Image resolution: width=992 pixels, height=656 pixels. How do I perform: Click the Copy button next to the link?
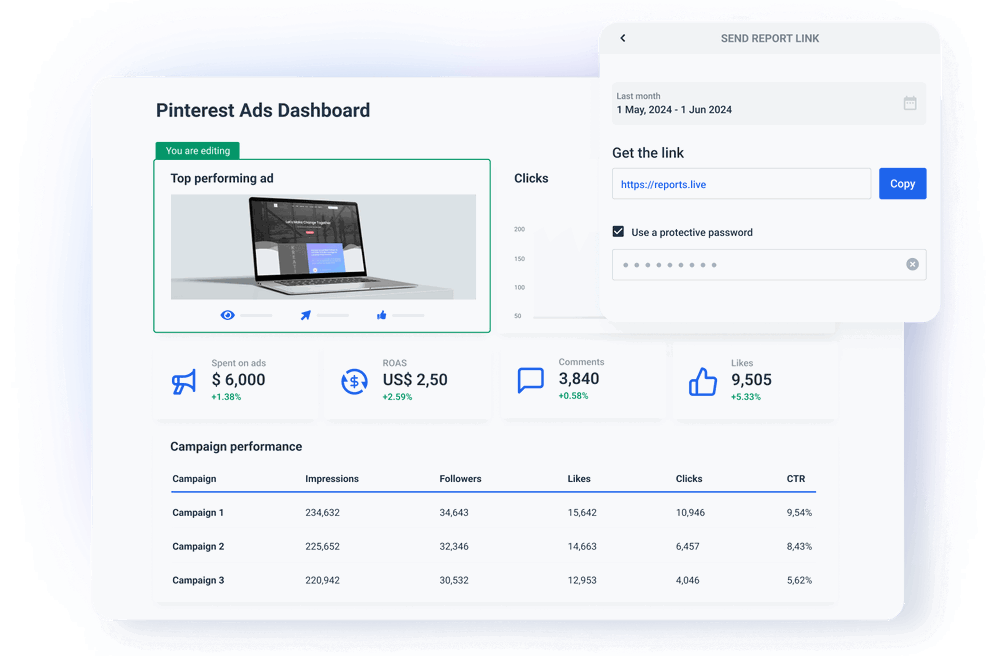[x=902, y=183]
